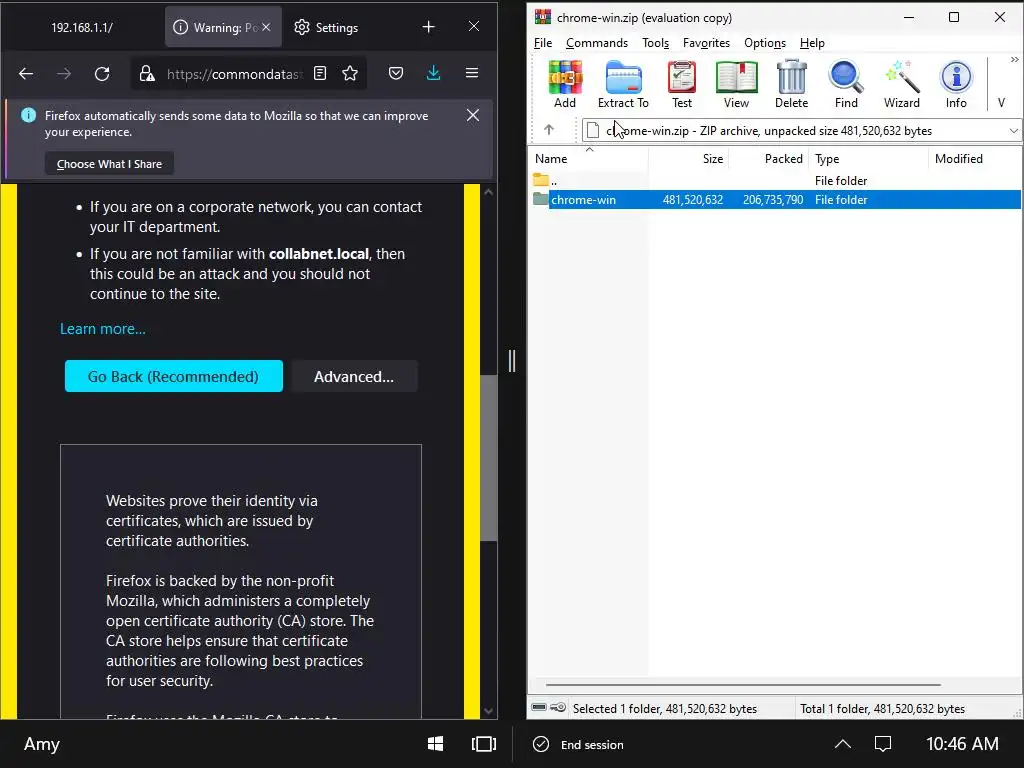Open the Tools menu
This screenshot has width=1024, height=768.
pyautogui.click(x=656, y=43)
